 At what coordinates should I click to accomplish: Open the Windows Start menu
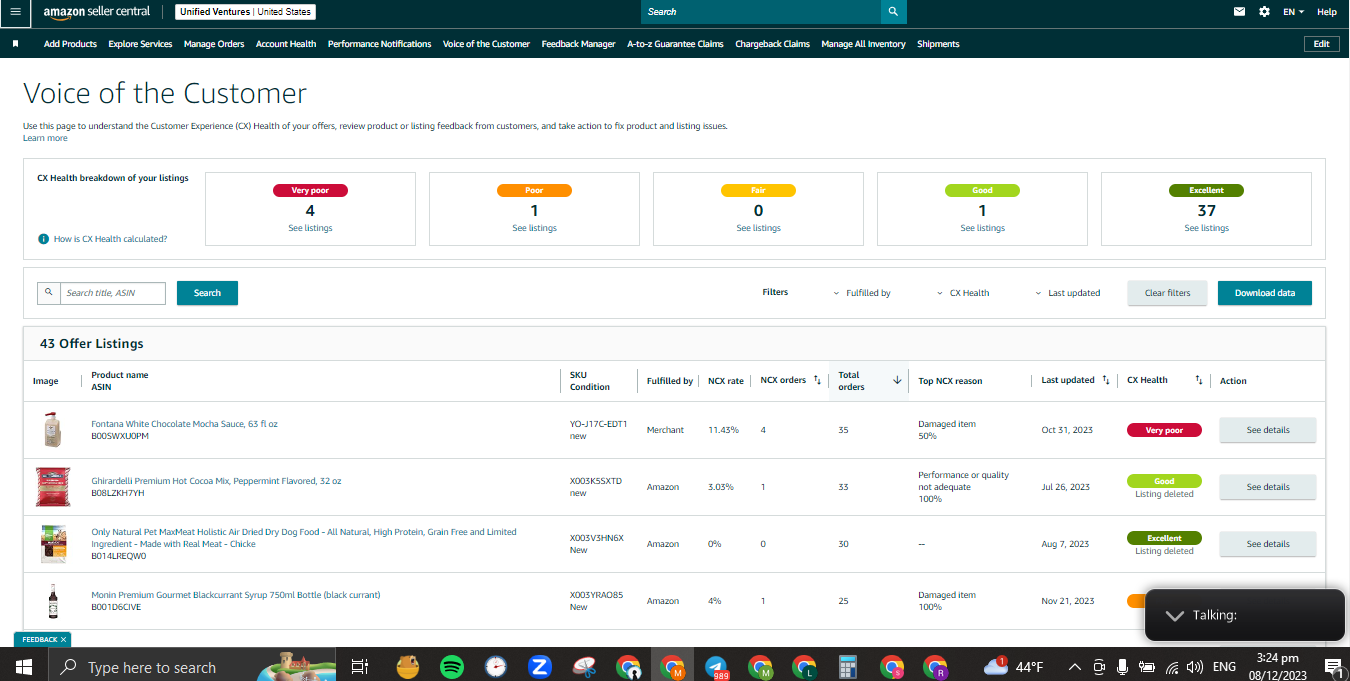pyautogui.click(x=23, y=665)
